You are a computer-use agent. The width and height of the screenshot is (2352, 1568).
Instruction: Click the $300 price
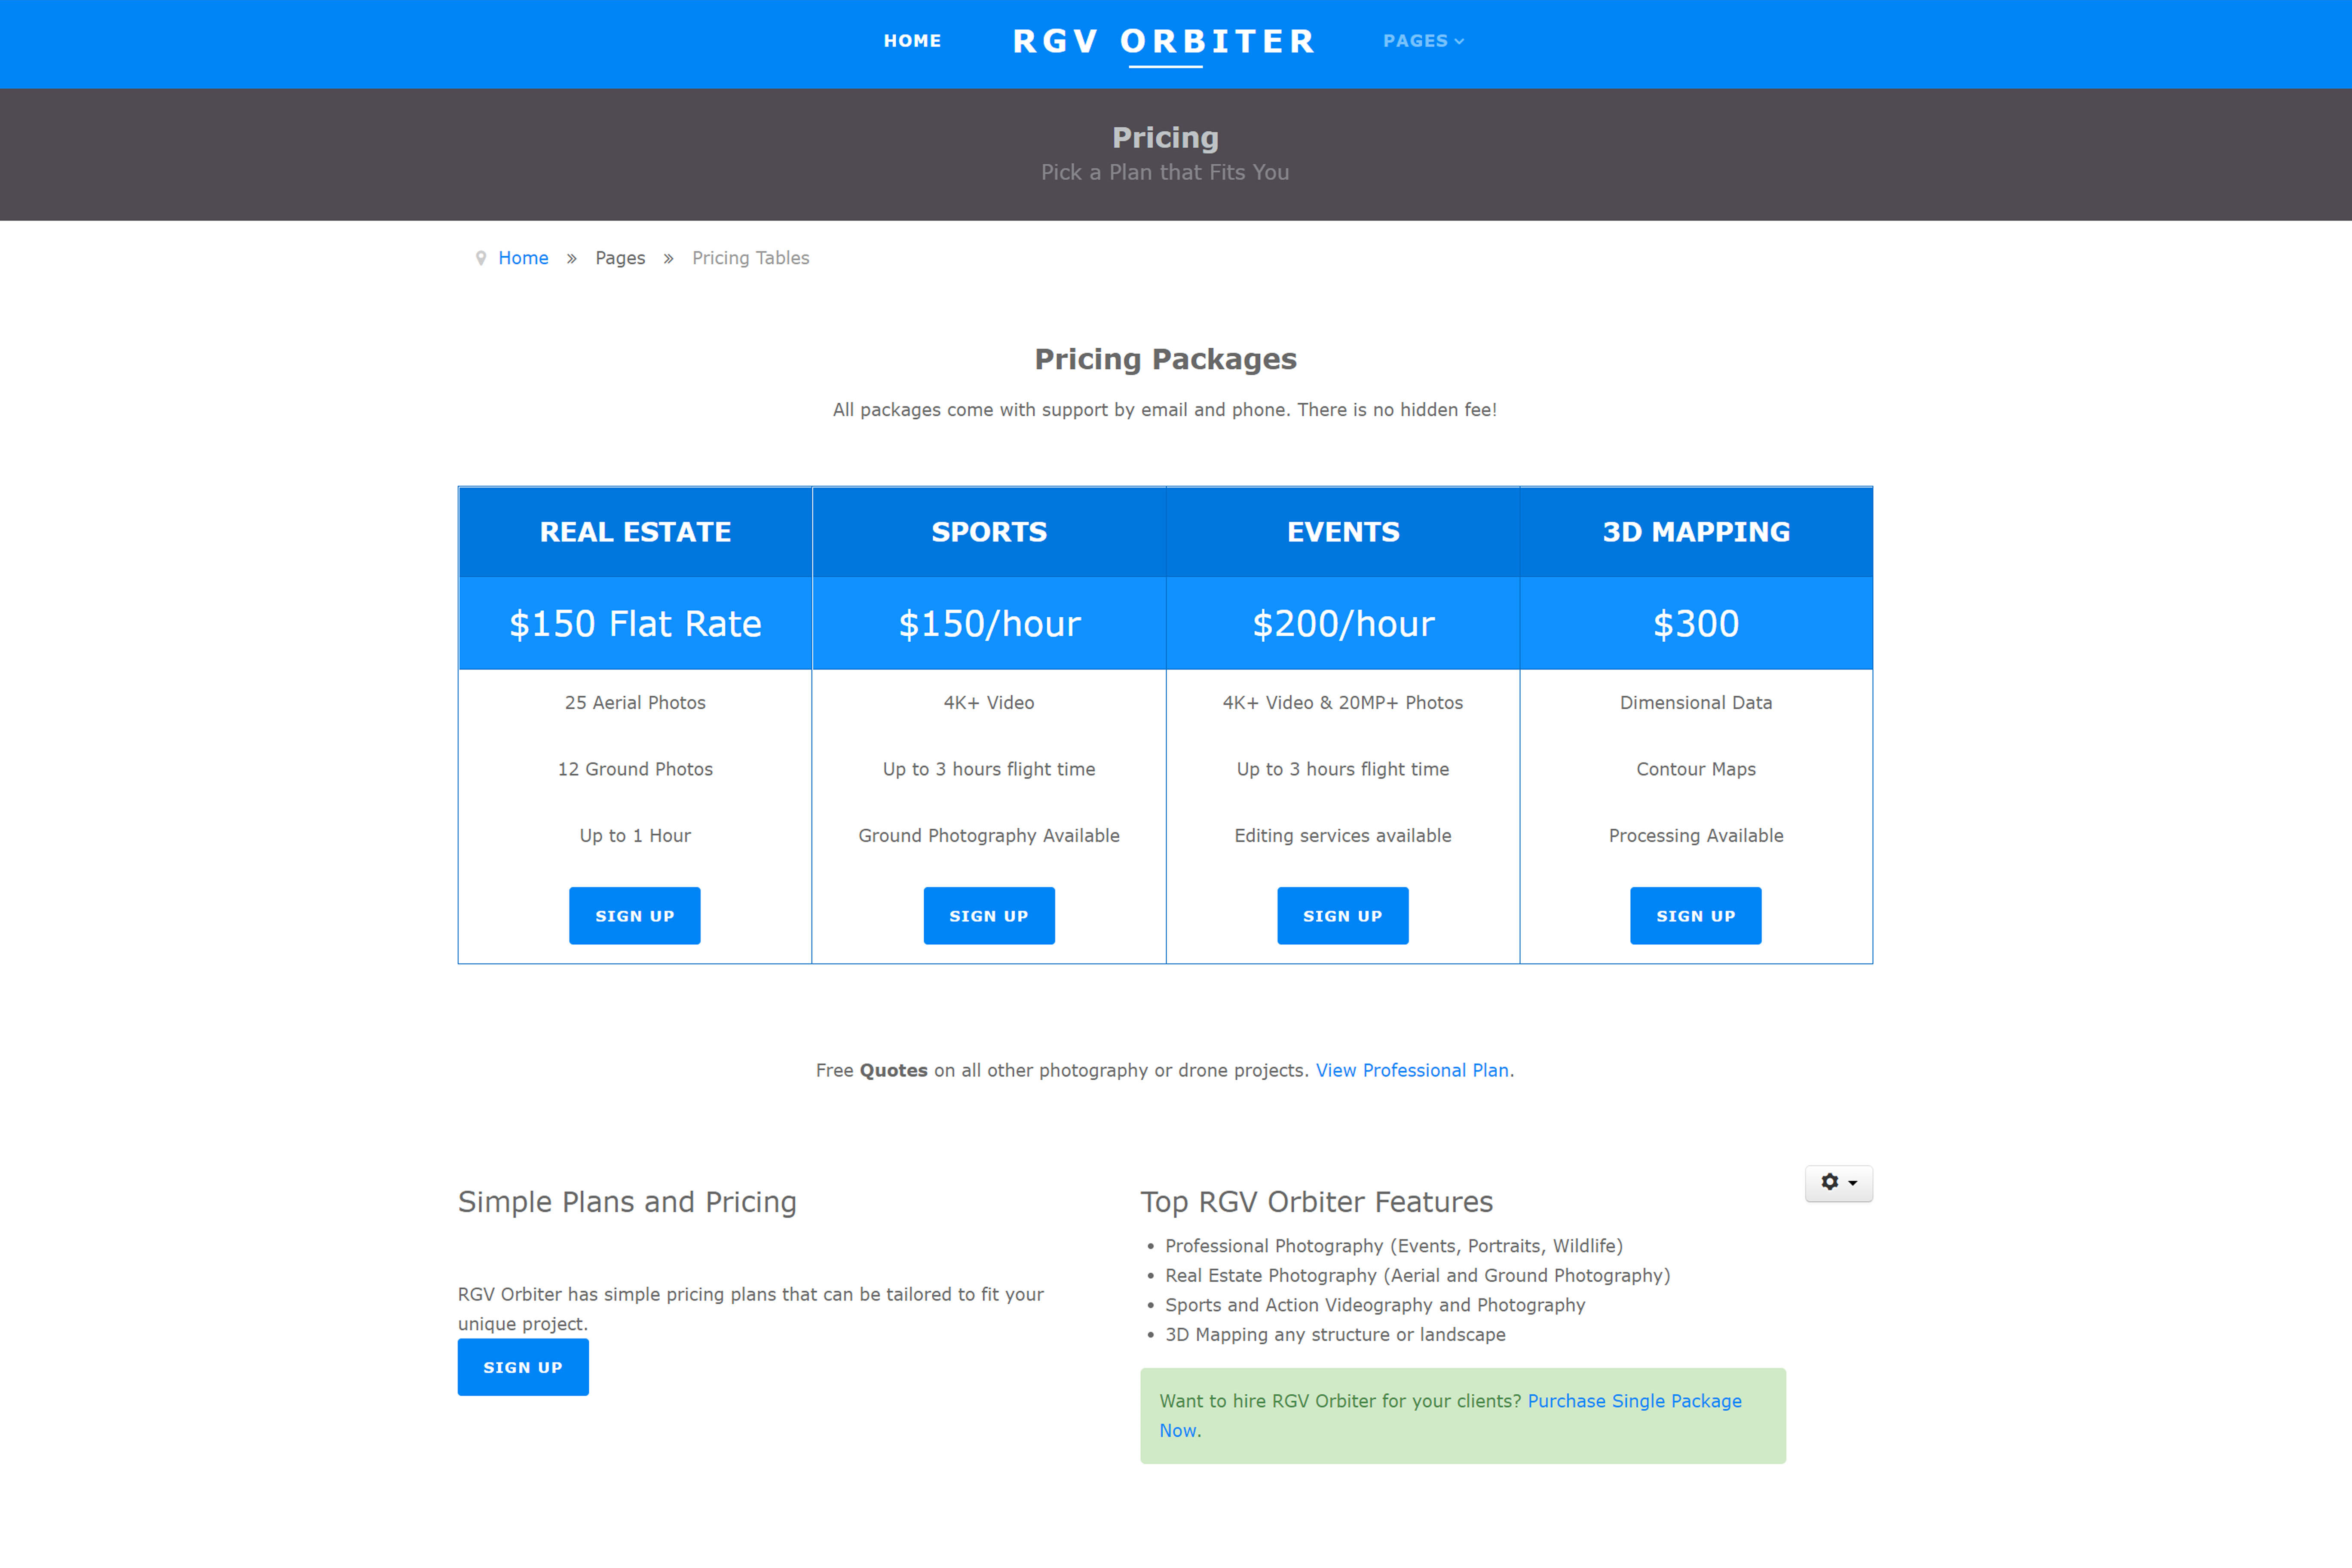click(x=1696, y=624)
